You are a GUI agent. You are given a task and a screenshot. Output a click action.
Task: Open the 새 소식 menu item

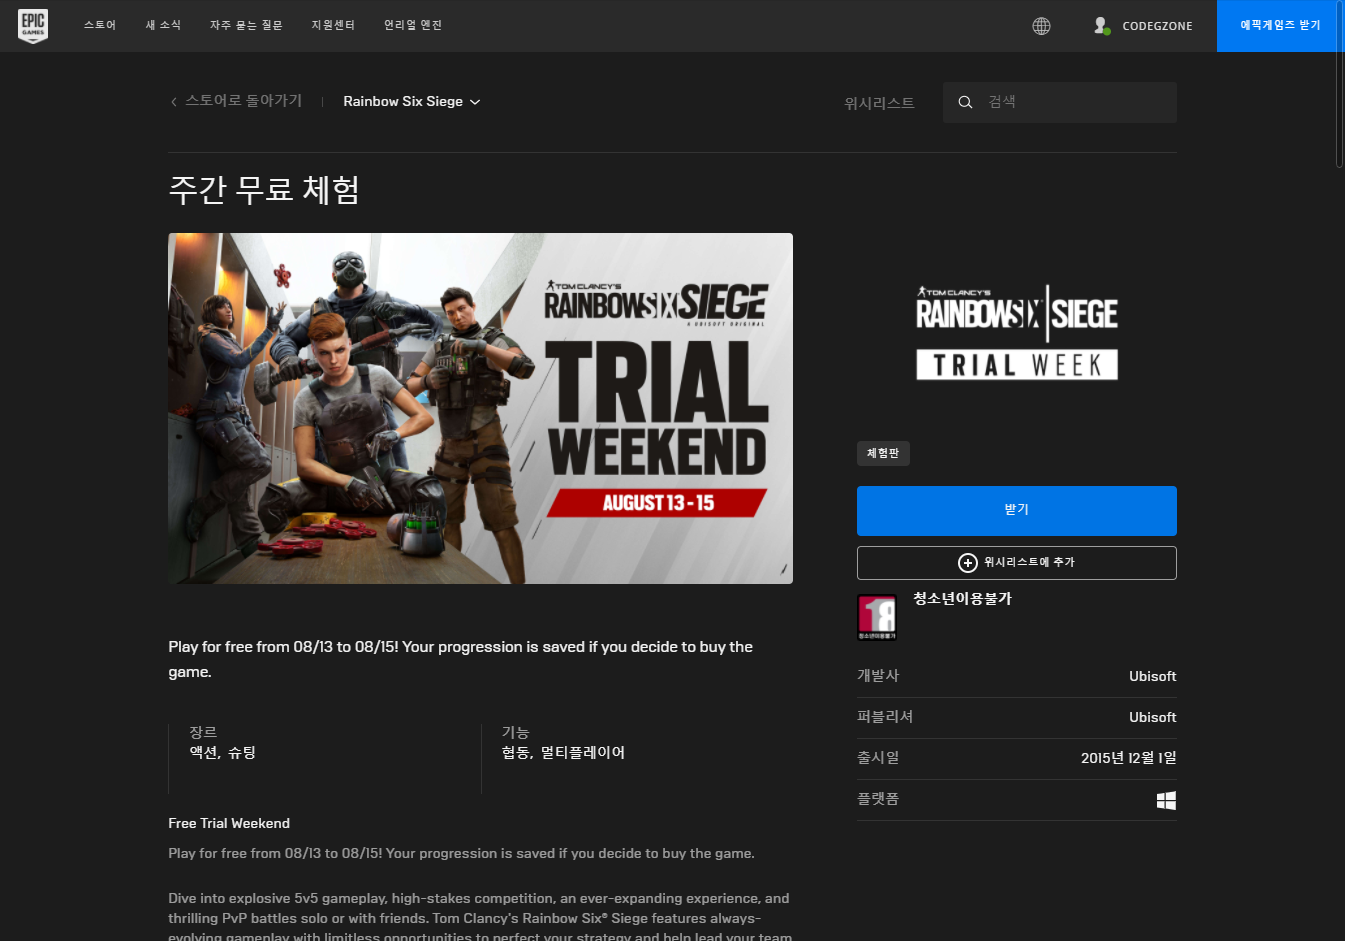[163, 26]
